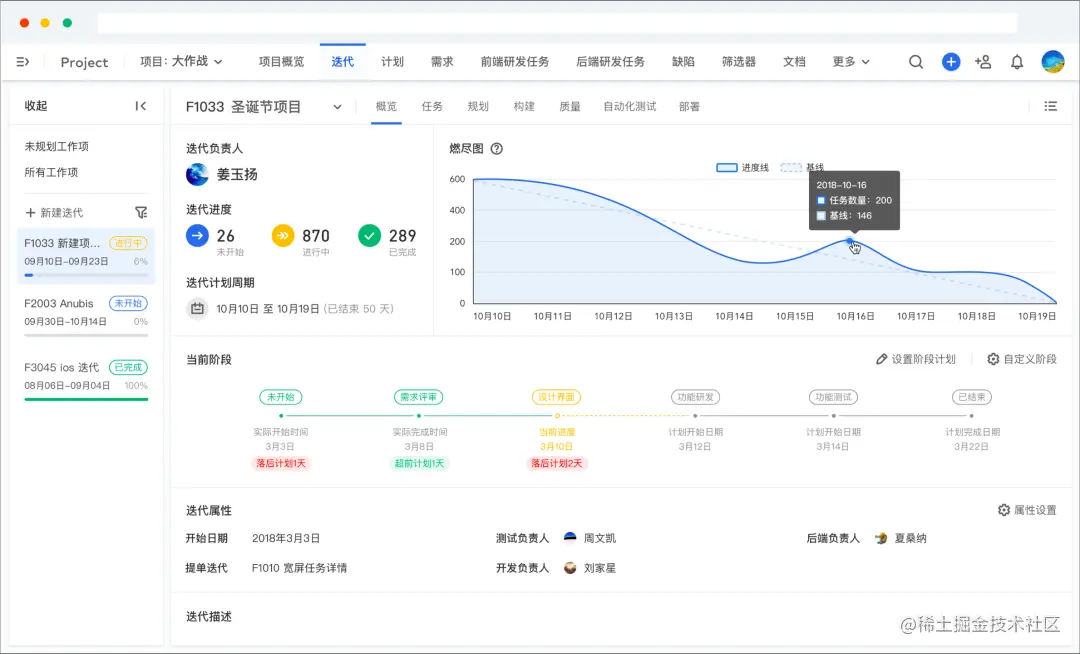Click the burndown chart help question icon
This screenshot has width=1080, height=654.
497,149
